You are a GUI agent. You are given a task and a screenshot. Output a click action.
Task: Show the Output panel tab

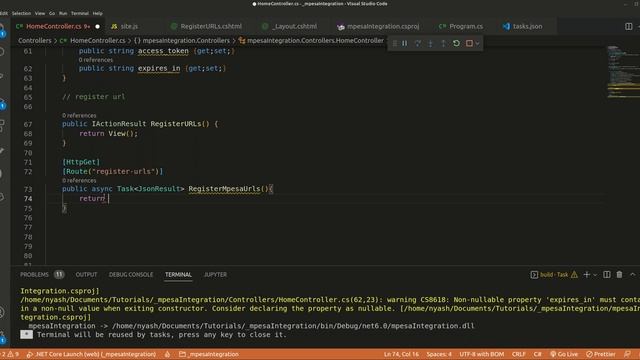point(86,275)
